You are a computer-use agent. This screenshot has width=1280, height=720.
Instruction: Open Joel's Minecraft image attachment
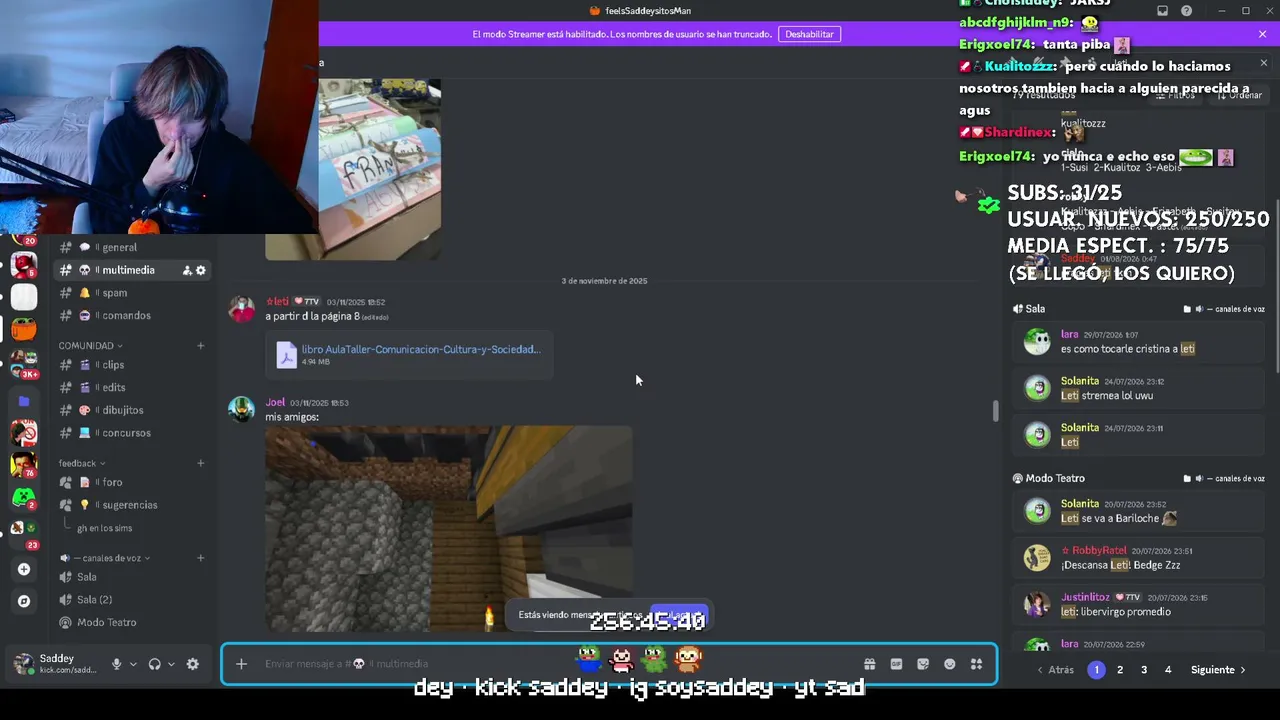tap(449, 529)
